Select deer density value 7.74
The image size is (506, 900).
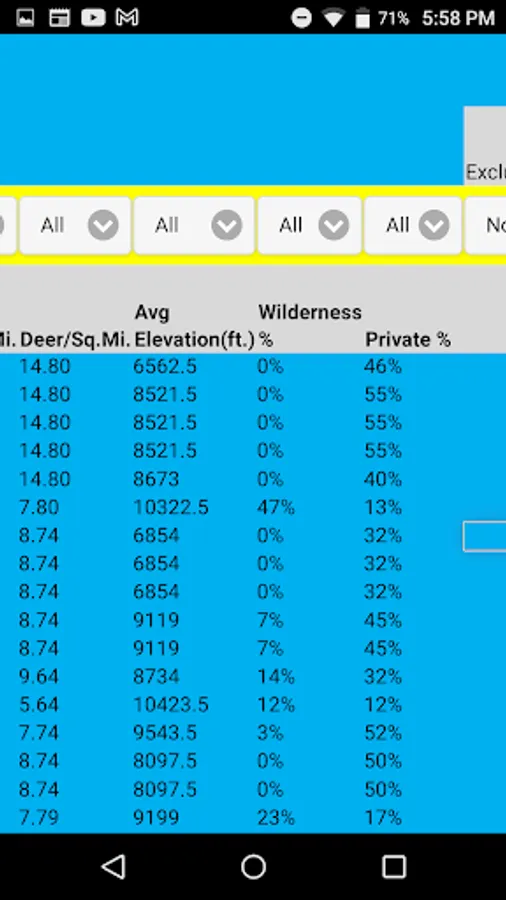pyautogui.click(x=39, y=732)
